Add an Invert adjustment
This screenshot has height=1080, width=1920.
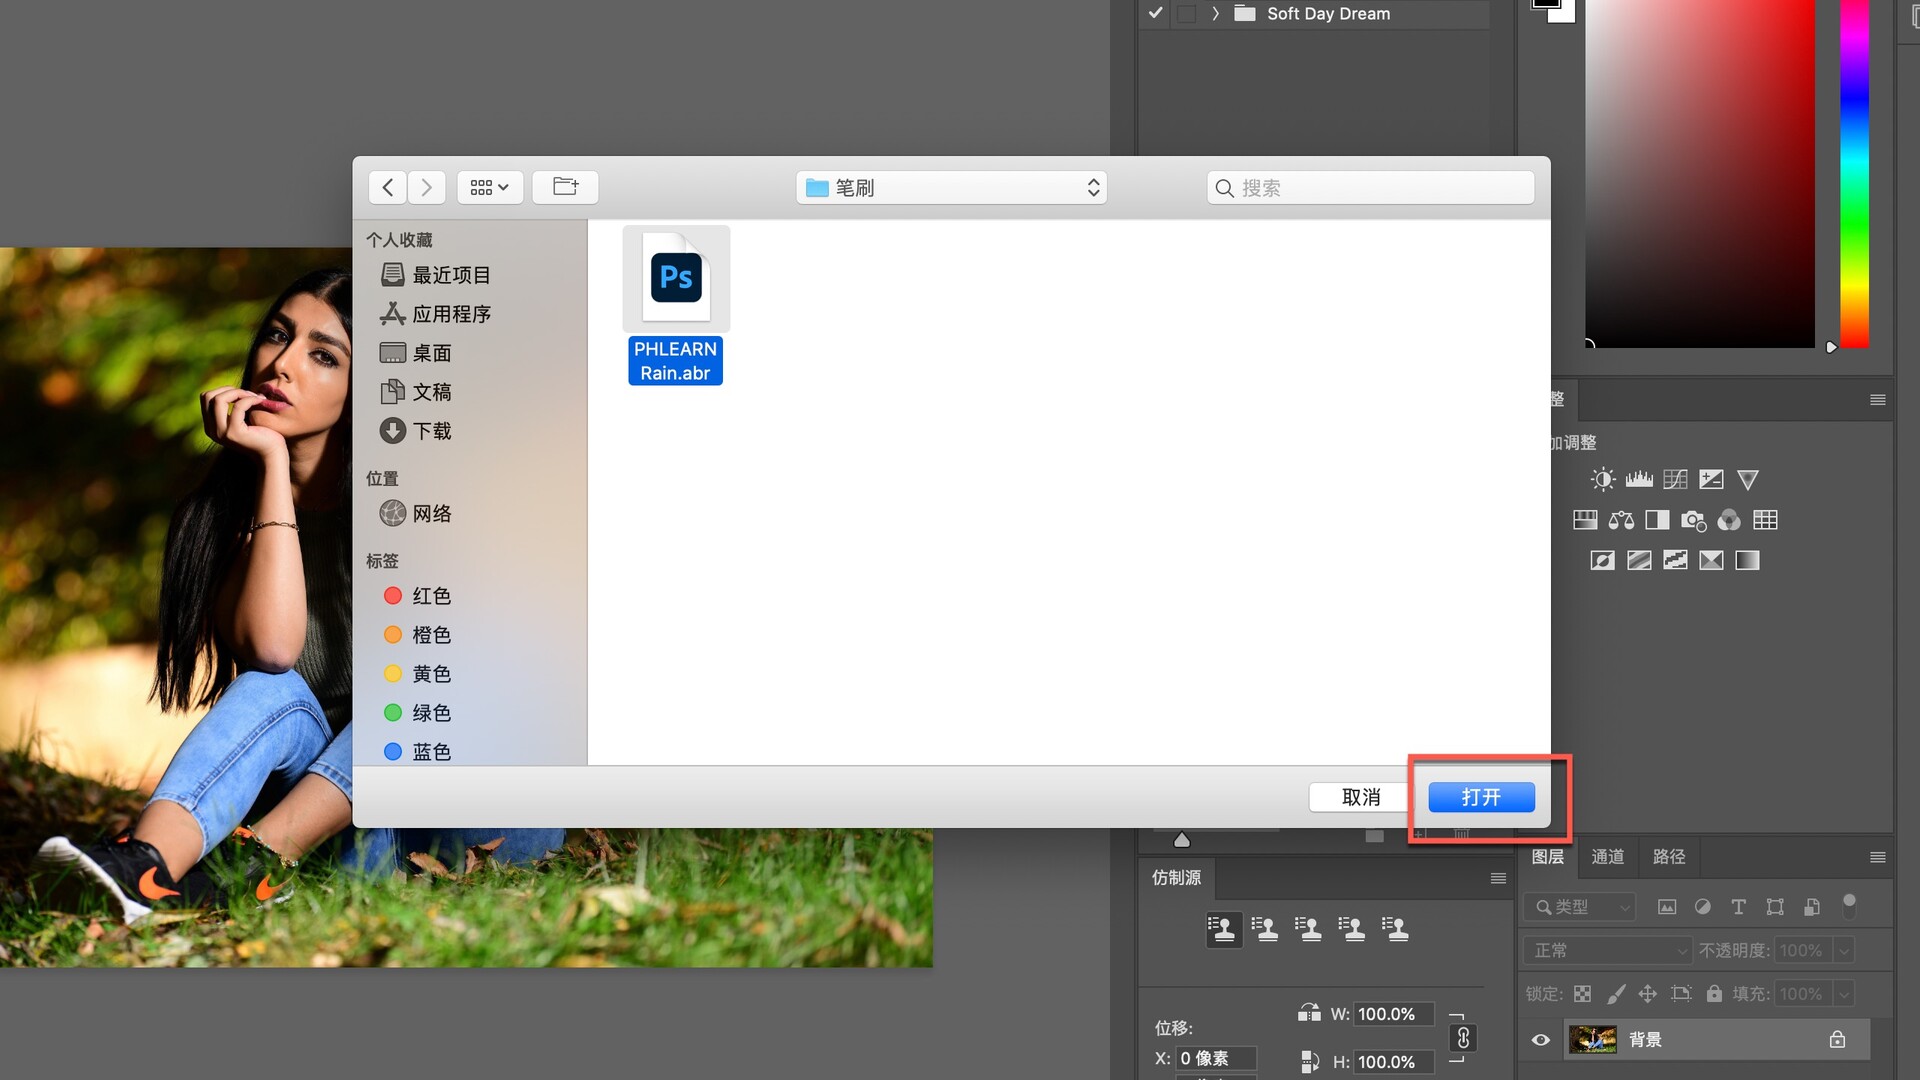coord(1603,560)
